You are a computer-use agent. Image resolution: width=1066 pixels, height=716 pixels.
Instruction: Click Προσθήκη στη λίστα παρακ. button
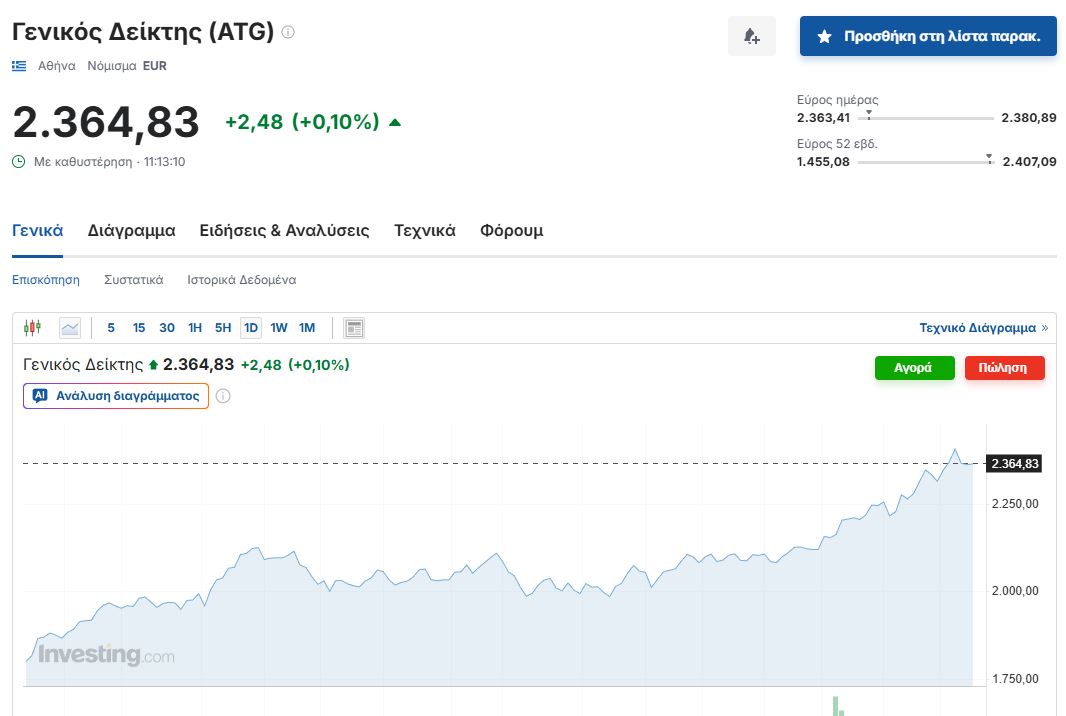(928, 36)
